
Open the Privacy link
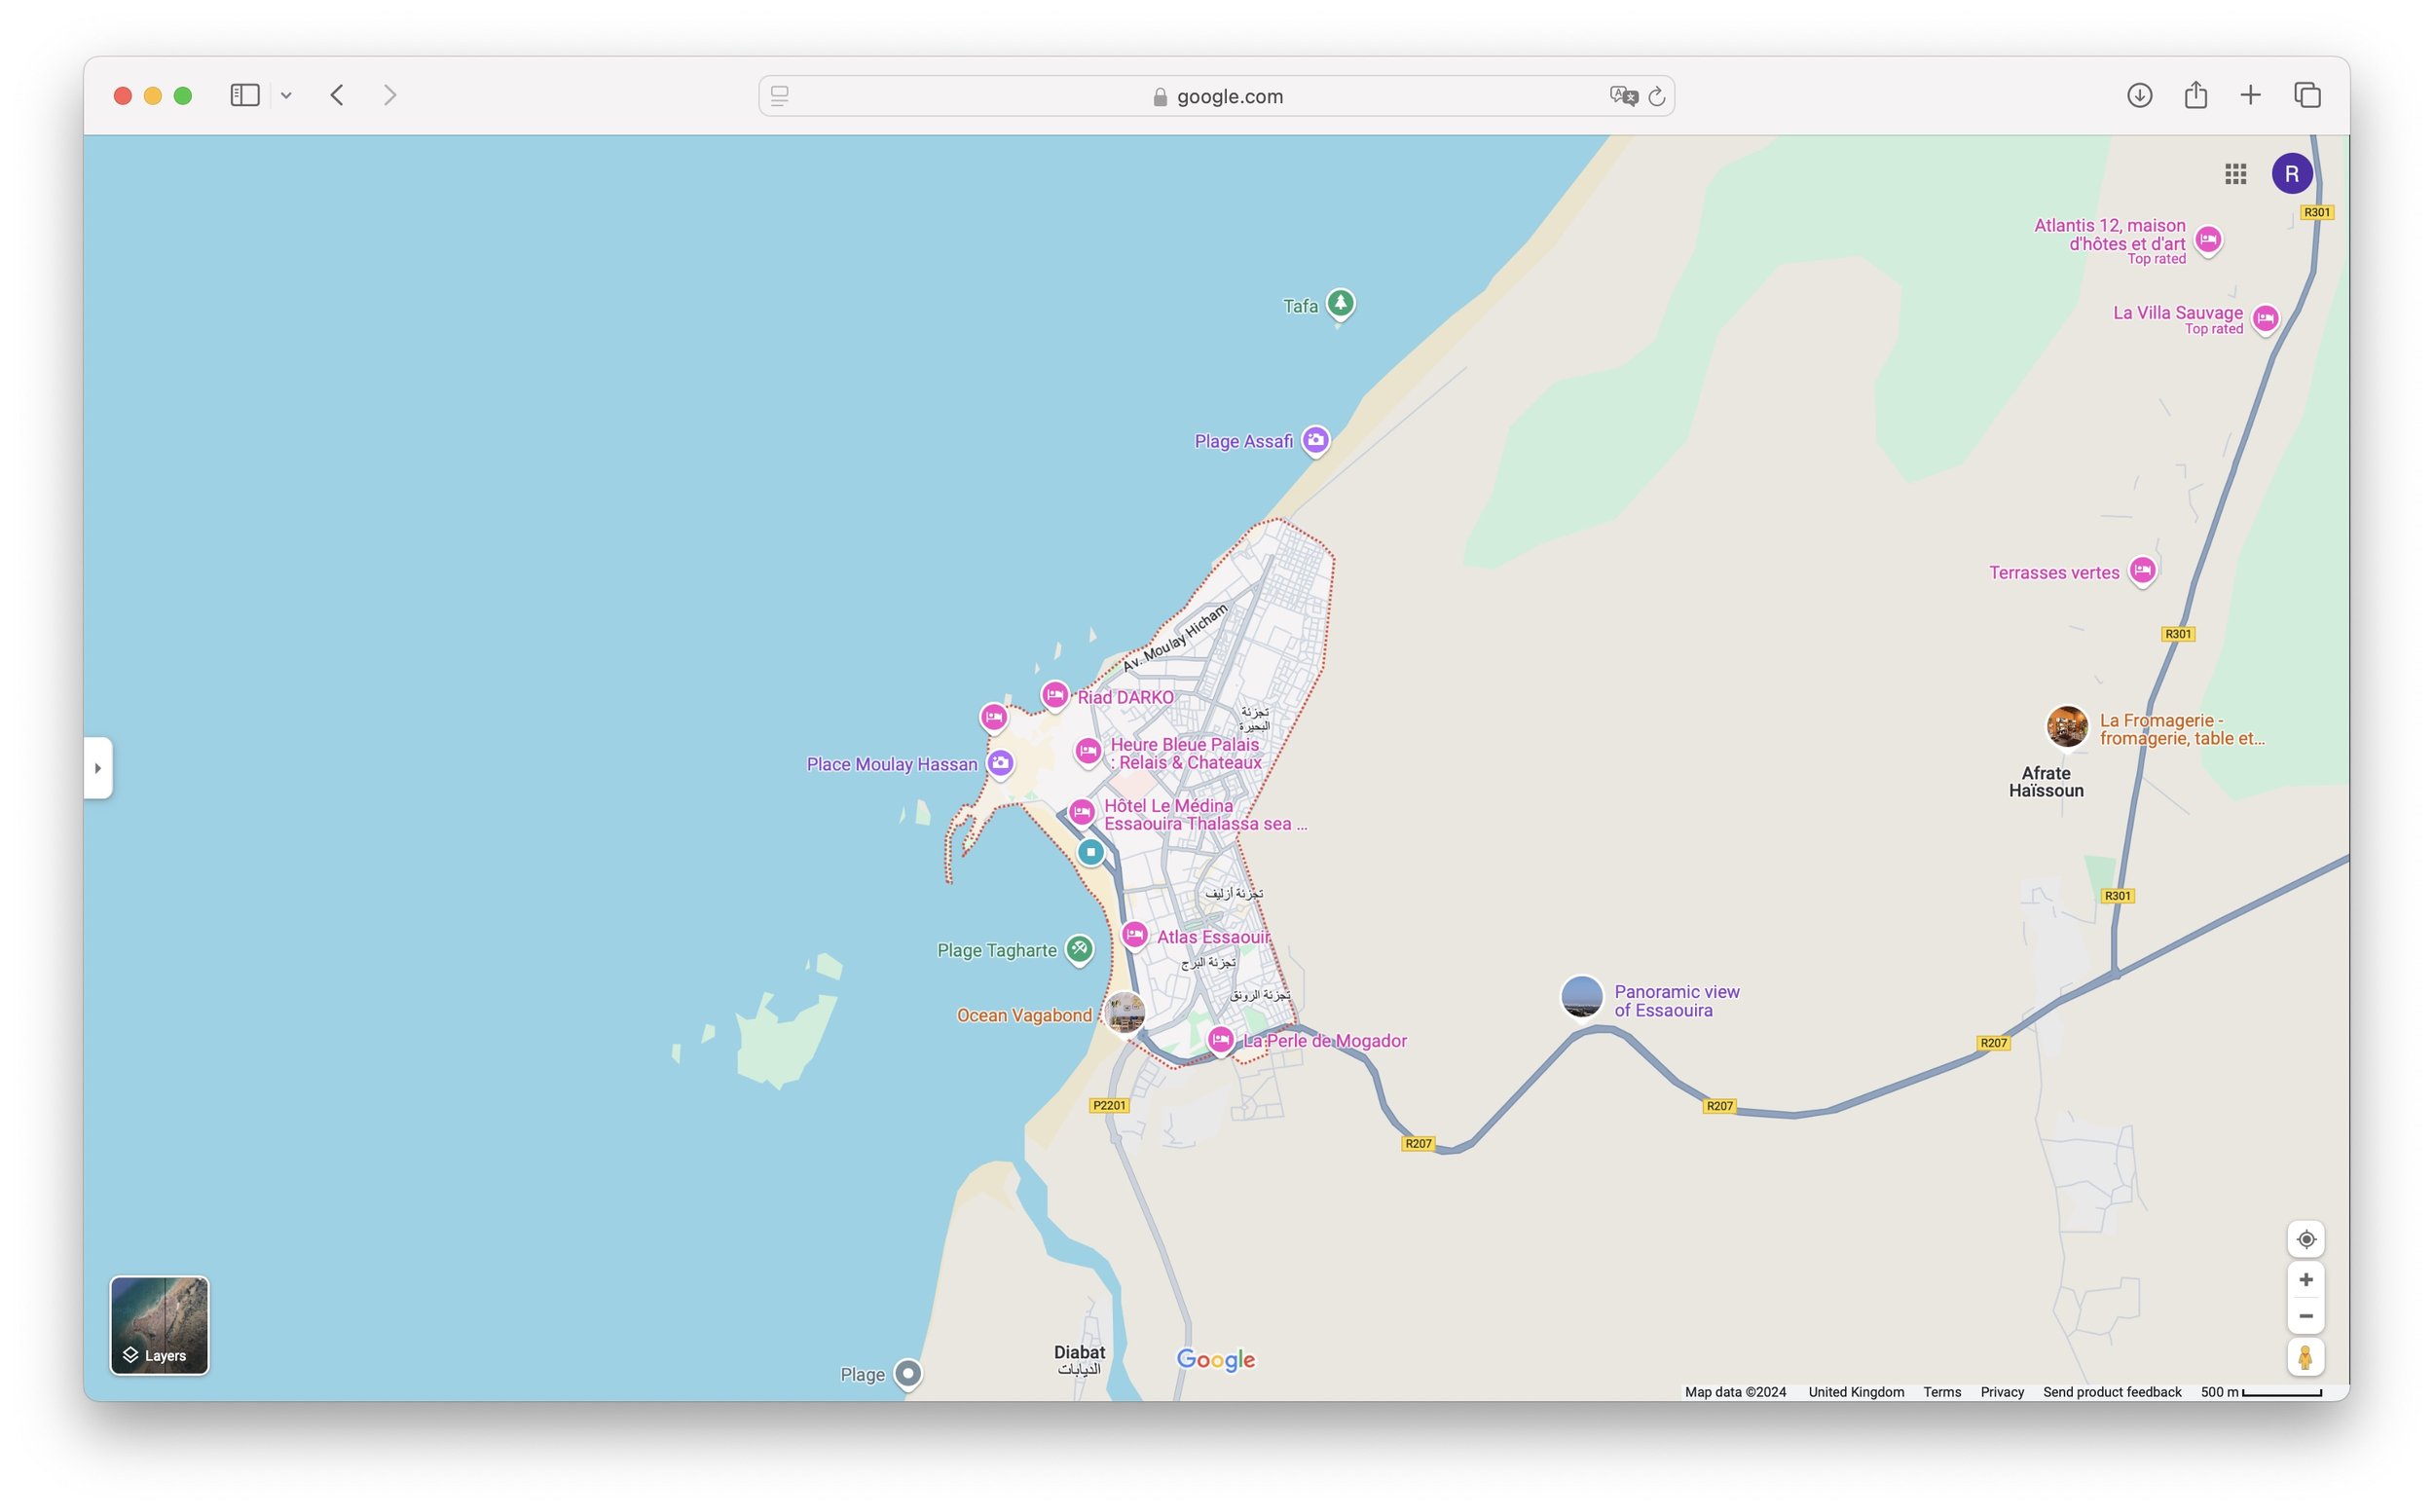(2001, 1392)
